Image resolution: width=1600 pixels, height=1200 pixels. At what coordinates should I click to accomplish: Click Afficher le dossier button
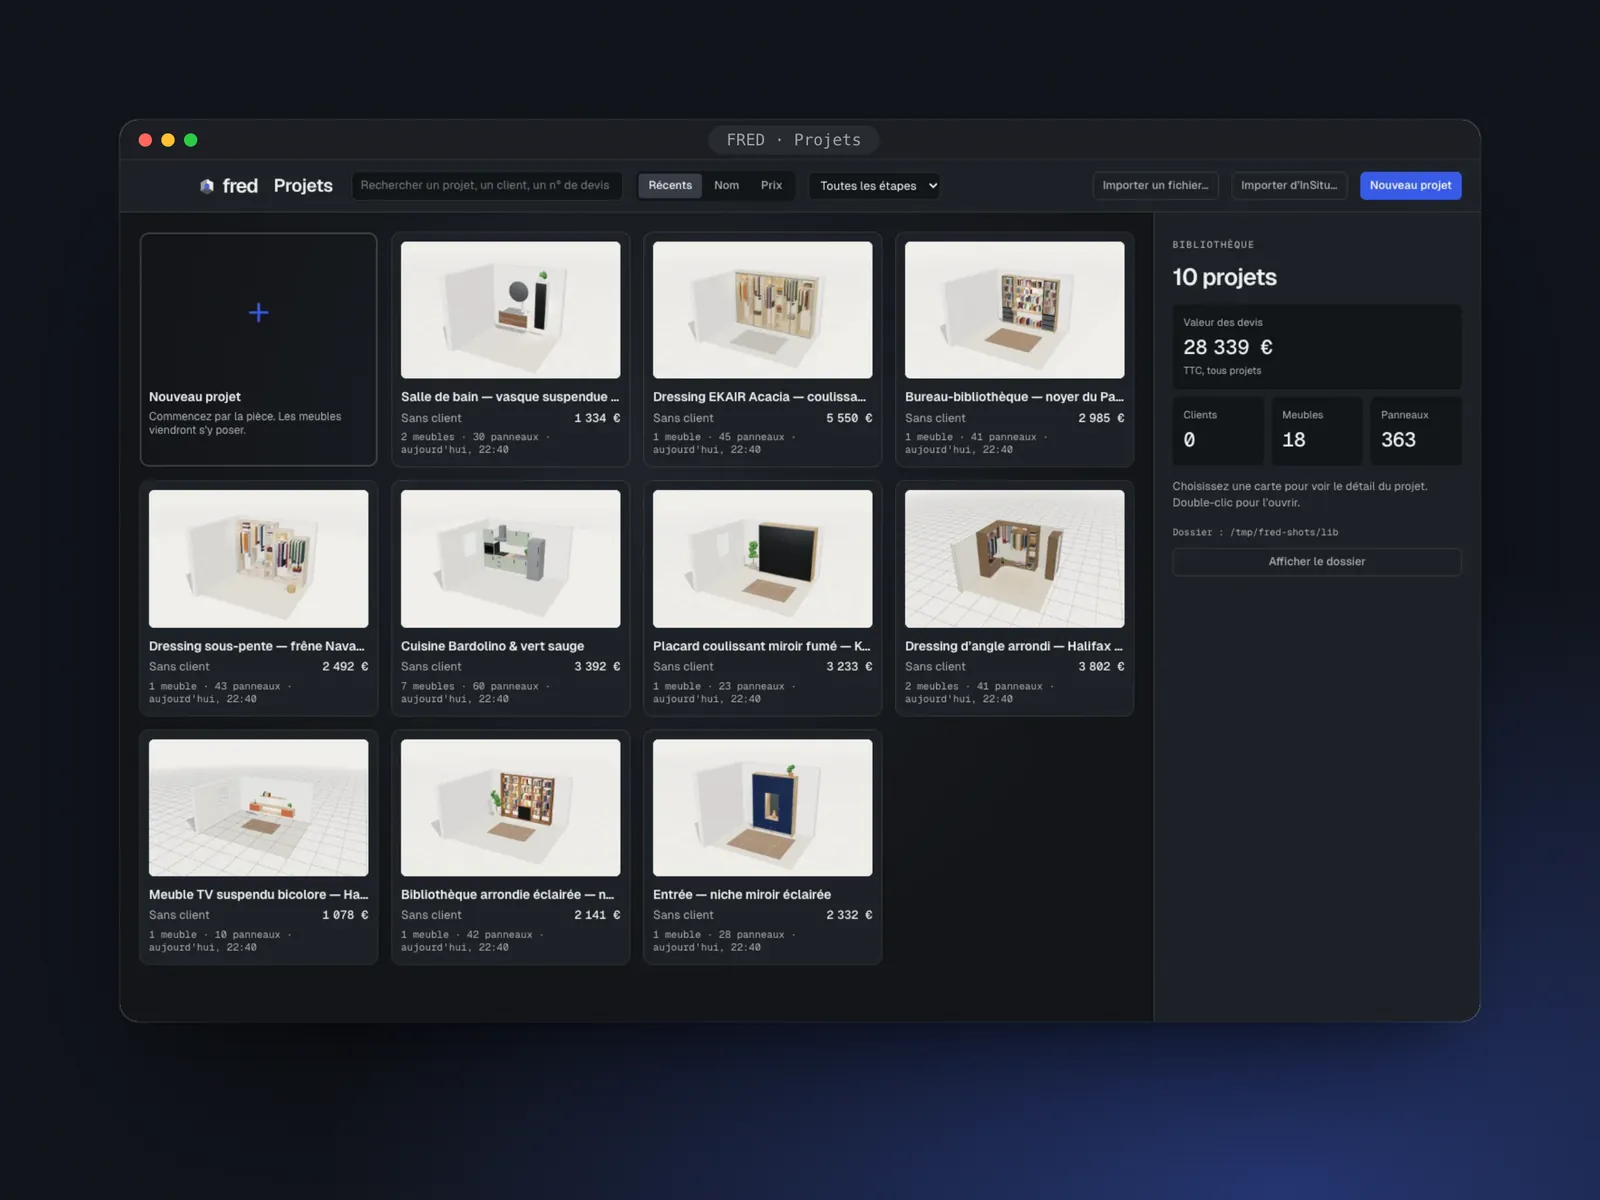click(x=1316, y=562)
